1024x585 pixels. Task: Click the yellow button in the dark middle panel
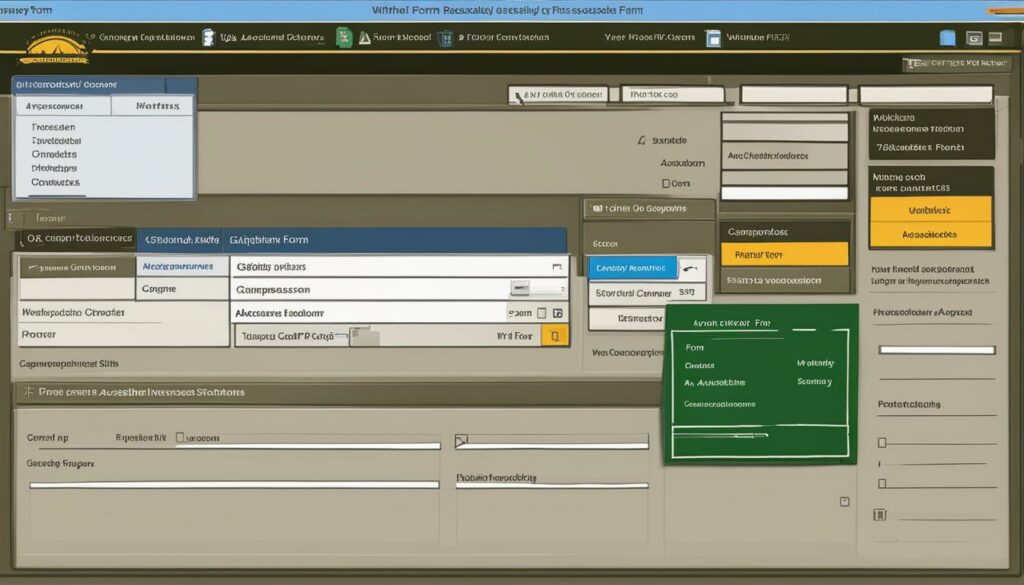click(x=784, y=255)
